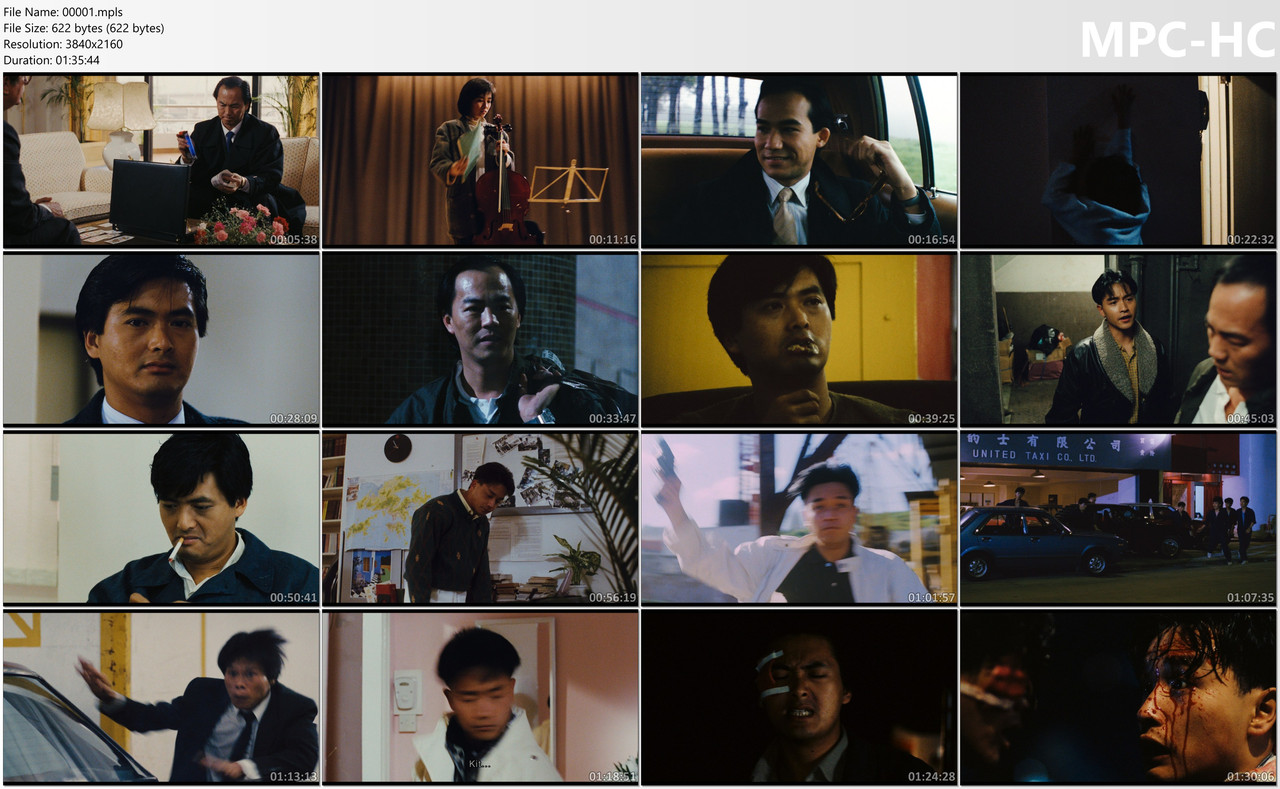Pick the office map thumbnail at 00:56:19
This screenshot has width=1280, height=789.
(x=480, y=518)
